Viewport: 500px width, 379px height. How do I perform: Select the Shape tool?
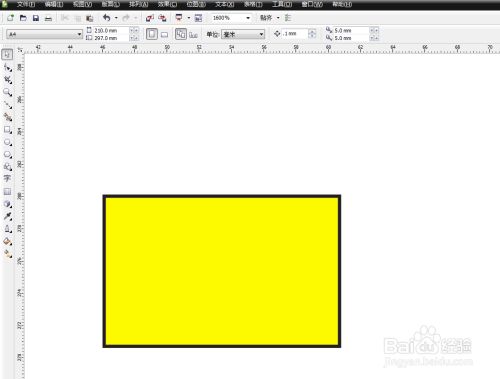coord(8,68)
